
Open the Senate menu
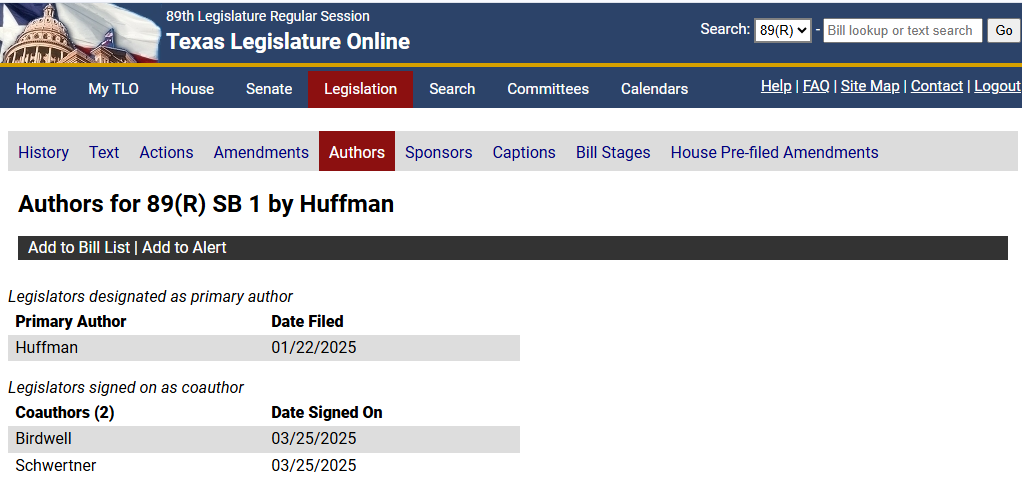tap(269, 89)
